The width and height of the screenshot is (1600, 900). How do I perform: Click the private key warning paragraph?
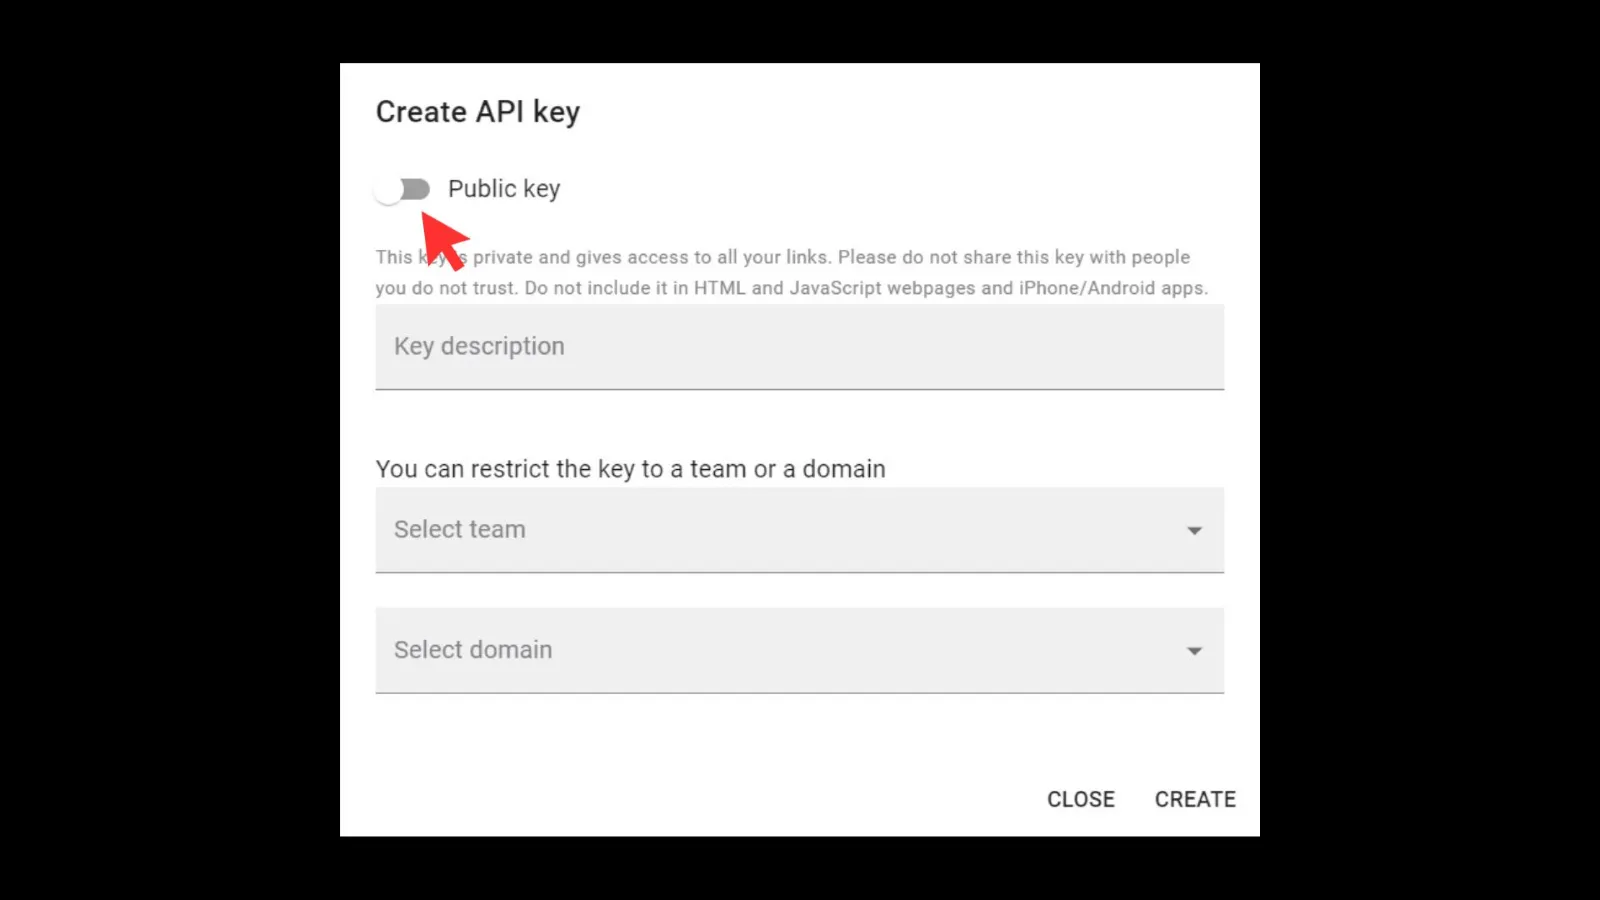click(x=792, y=272)
